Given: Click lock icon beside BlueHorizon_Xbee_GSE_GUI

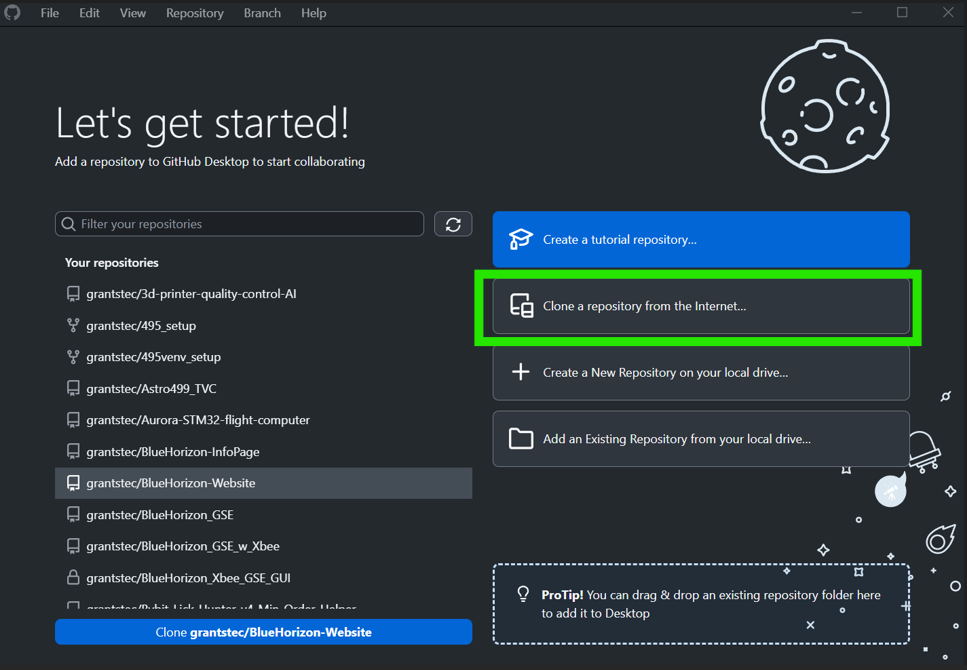Looking at the screenshot, I should tap(73, 577).
